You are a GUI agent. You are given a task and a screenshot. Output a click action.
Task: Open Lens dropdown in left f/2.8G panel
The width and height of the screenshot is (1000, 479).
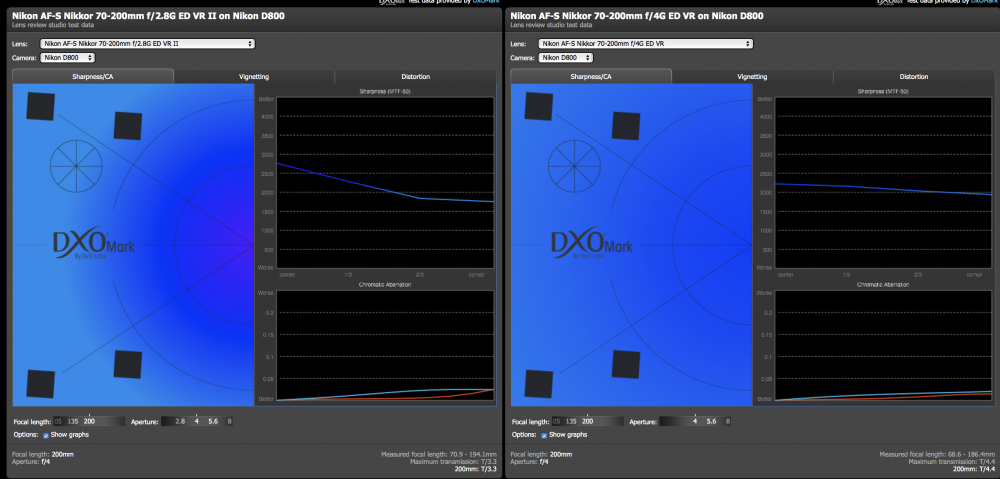[x=147, y=43]
